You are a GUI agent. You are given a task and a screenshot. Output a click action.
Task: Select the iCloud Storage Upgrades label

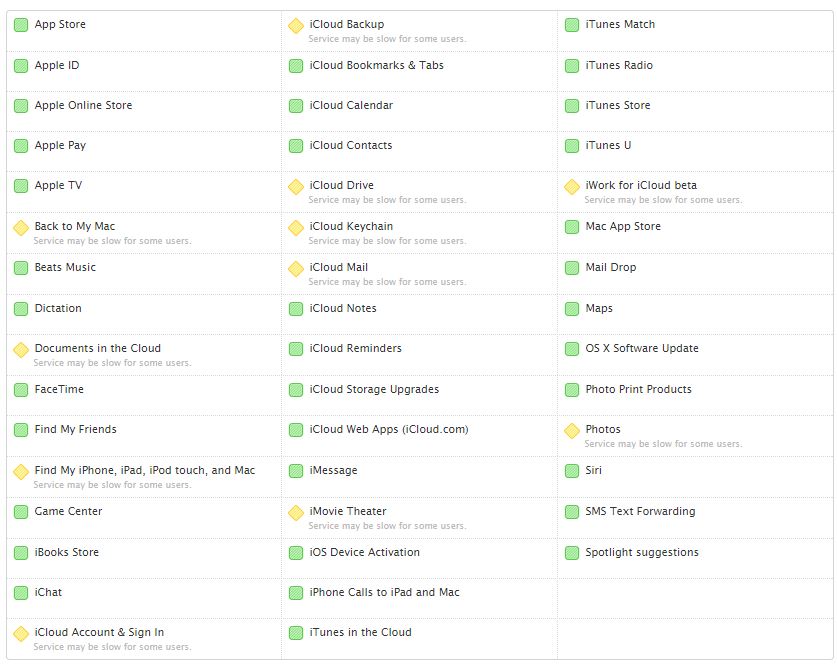(374, 389)
